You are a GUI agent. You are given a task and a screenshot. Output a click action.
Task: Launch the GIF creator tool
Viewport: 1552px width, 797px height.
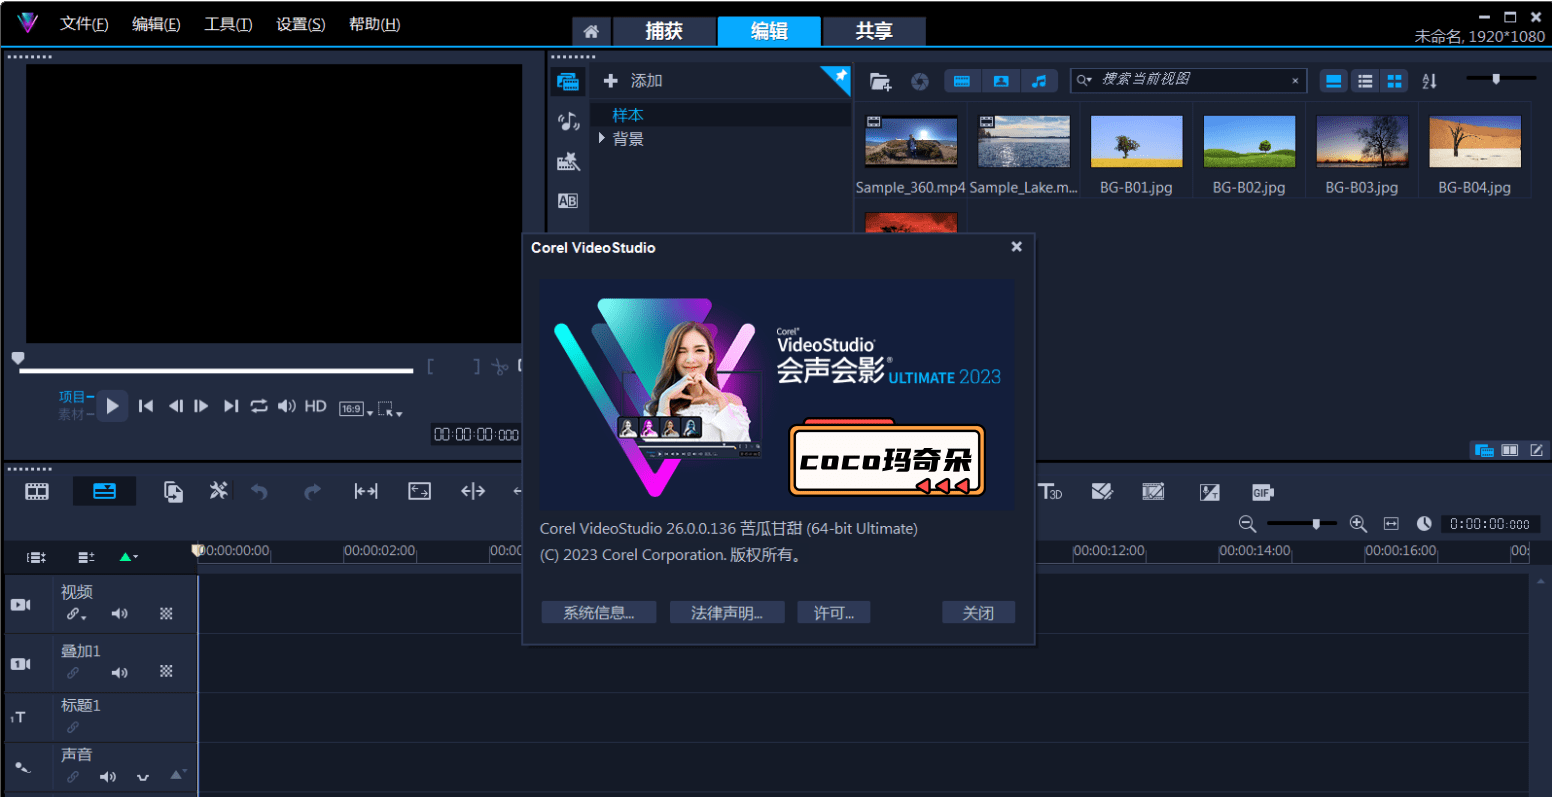click(x=1261, y=492)
